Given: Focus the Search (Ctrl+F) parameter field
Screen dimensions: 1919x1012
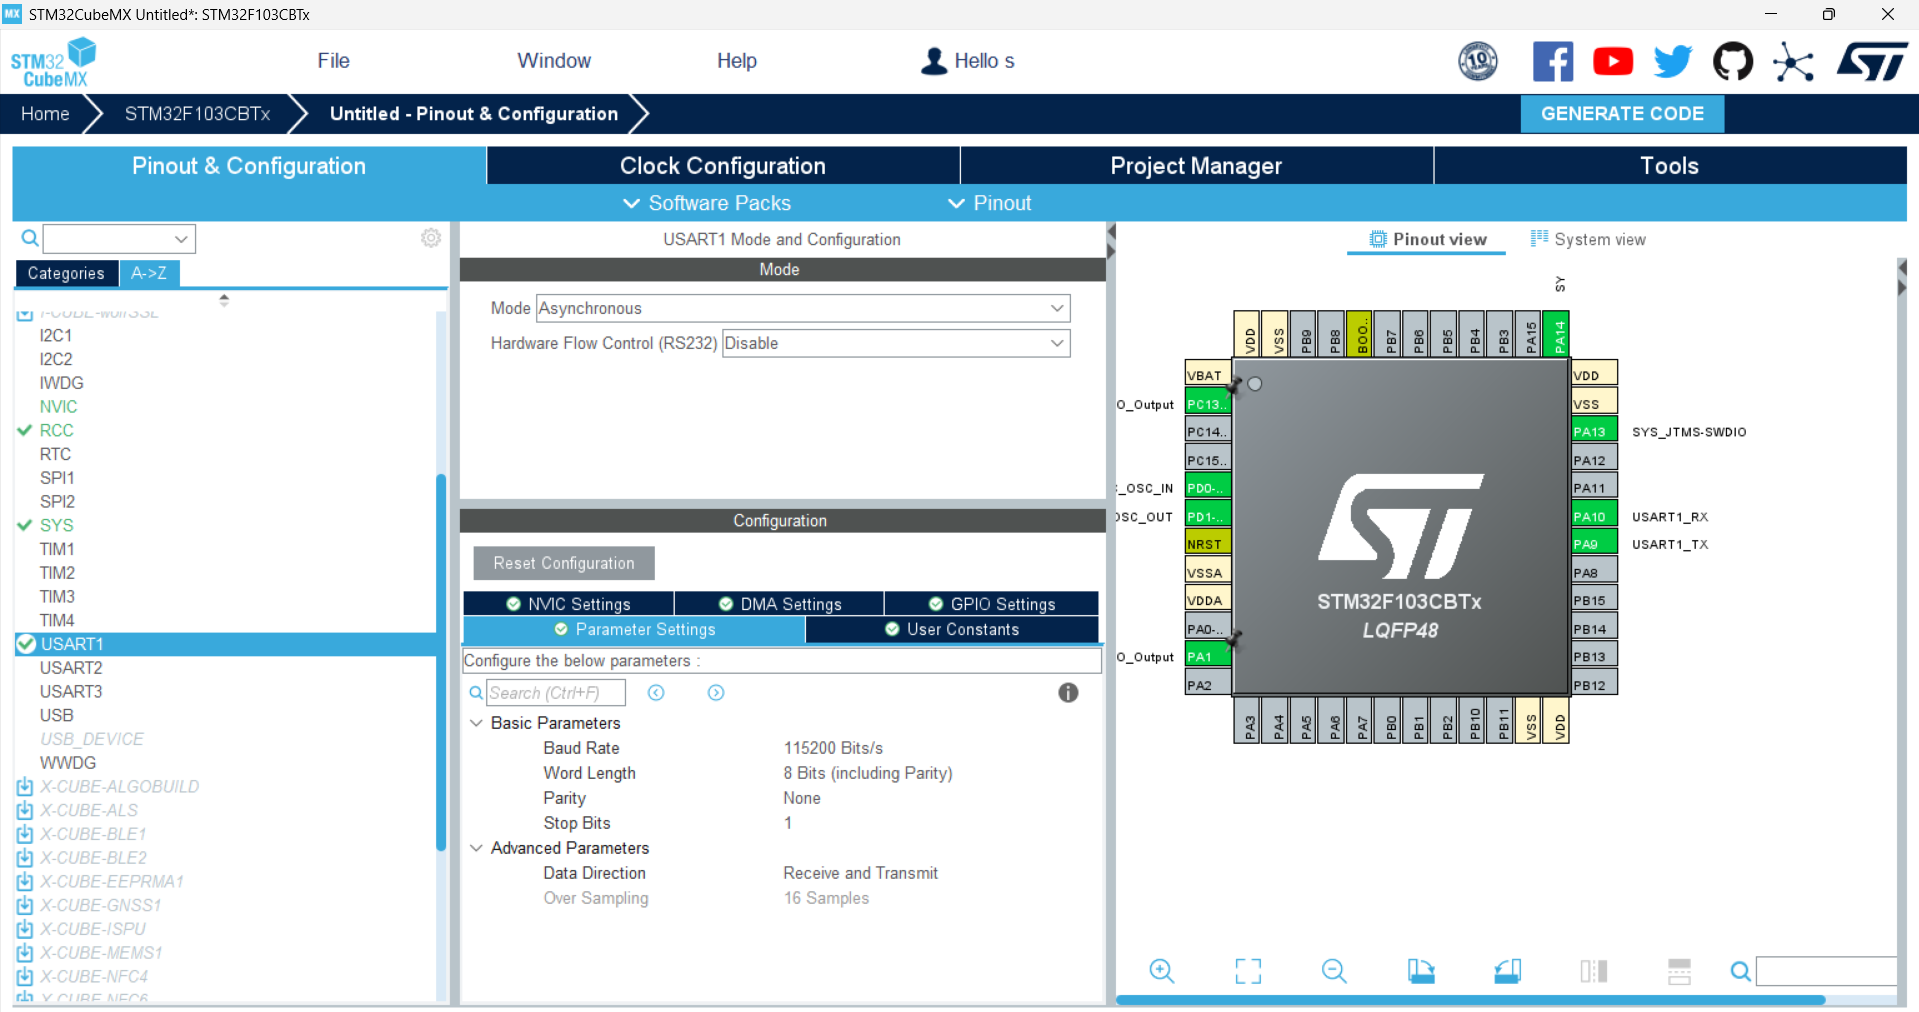Looking at the screenshot, I should 556,693.
